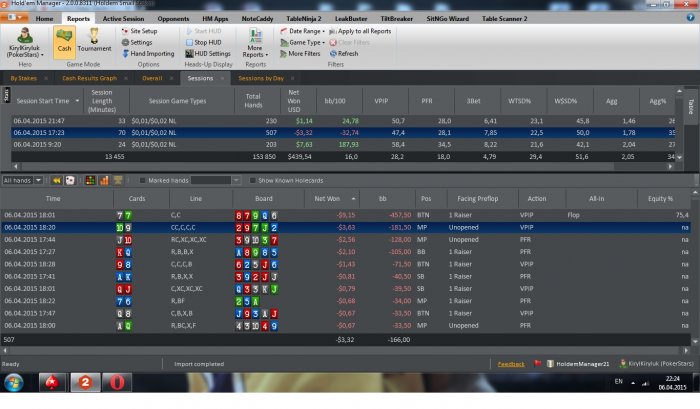Open the TableNinja 2 ribbon tab

pos(304,19)
